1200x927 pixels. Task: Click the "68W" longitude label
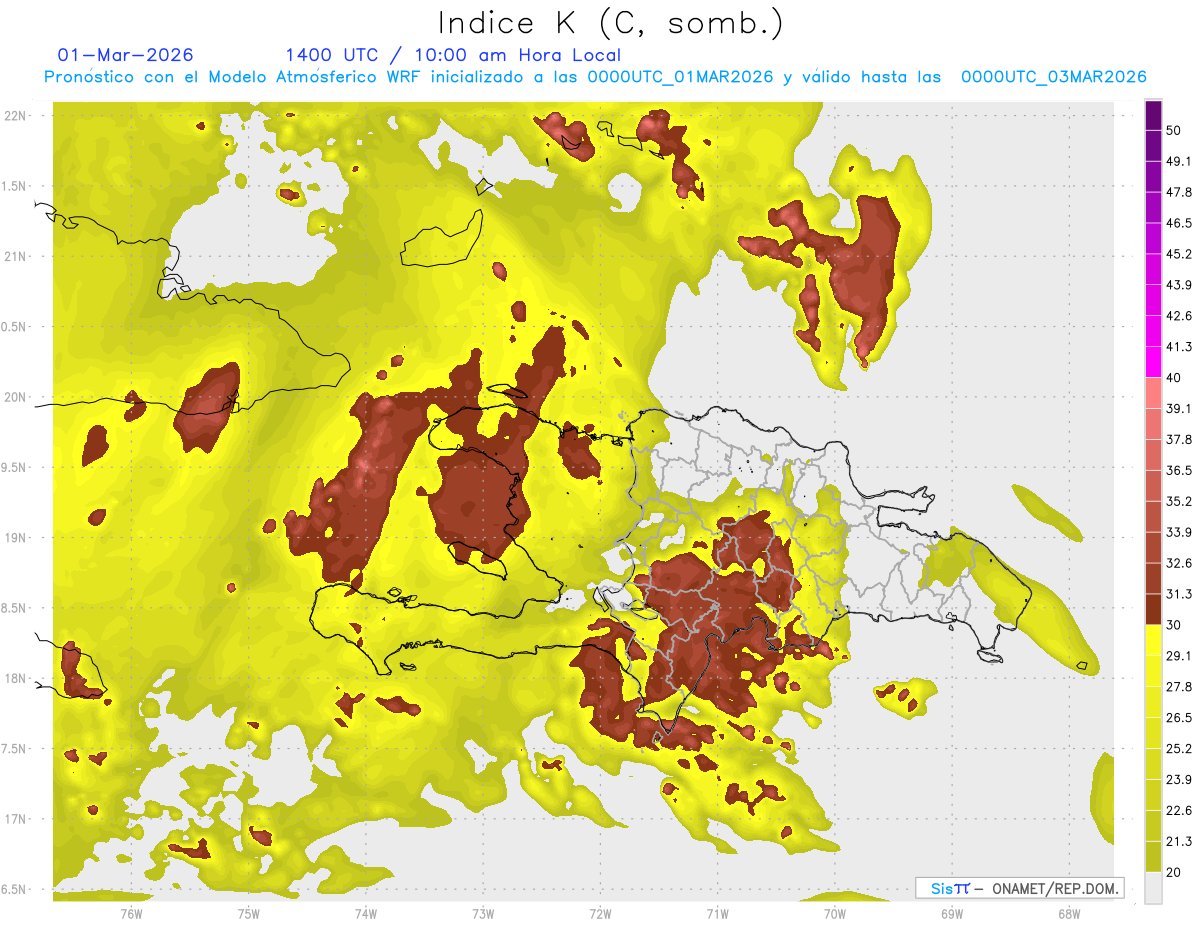coord(1069,913)
